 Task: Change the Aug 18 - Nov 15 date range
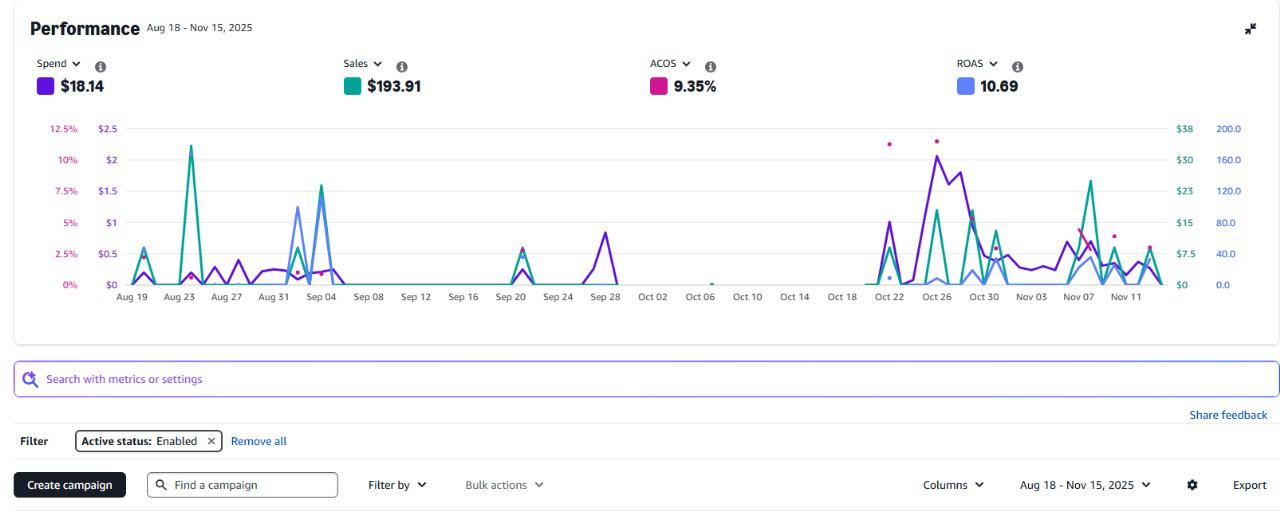pos(1085,485)
